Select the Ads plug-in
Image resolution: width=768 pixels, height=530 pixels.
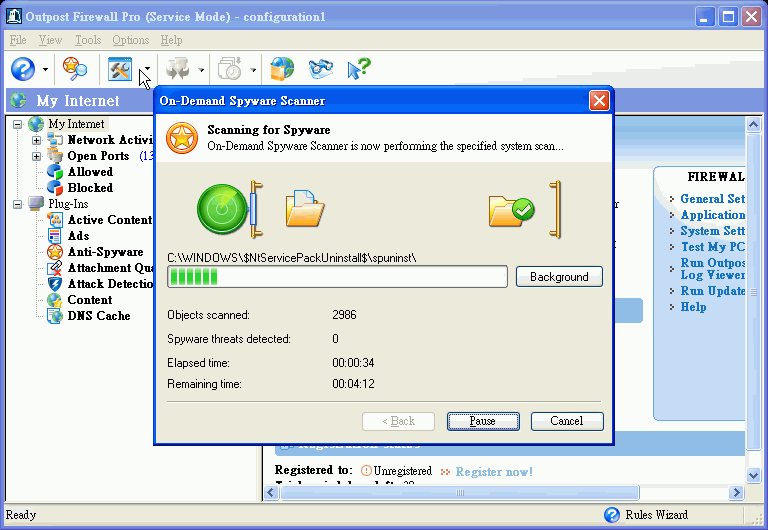pyautogui.click(x=78, y=236)
